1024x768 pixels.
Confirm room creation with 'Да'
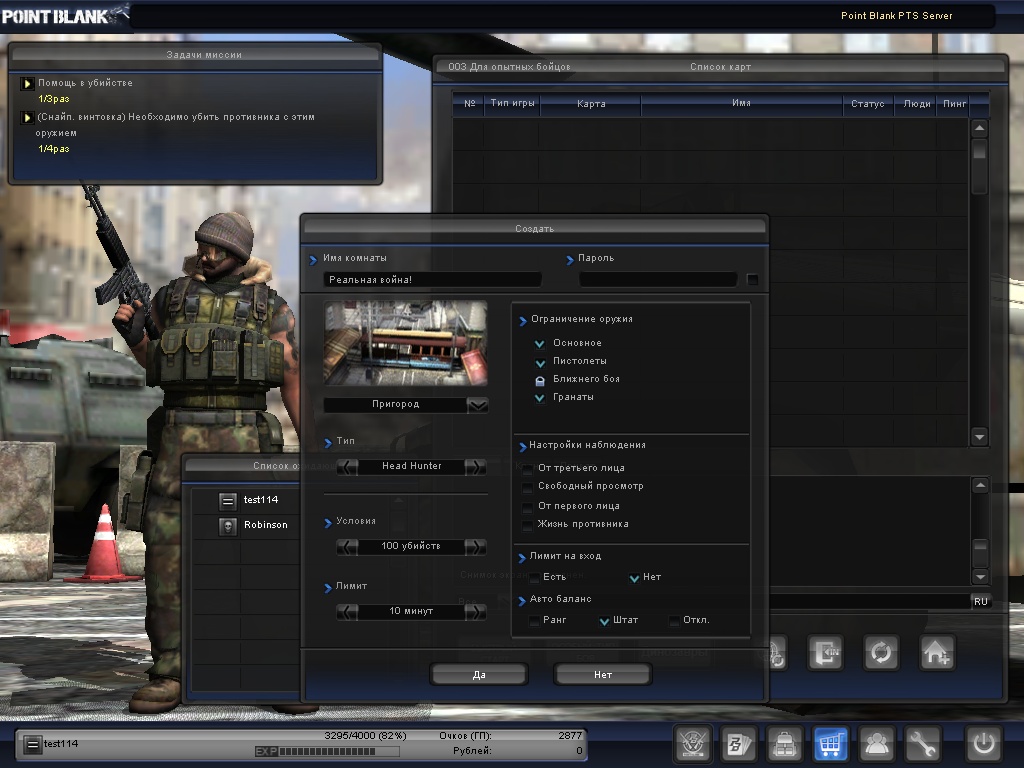coord(479,675)
